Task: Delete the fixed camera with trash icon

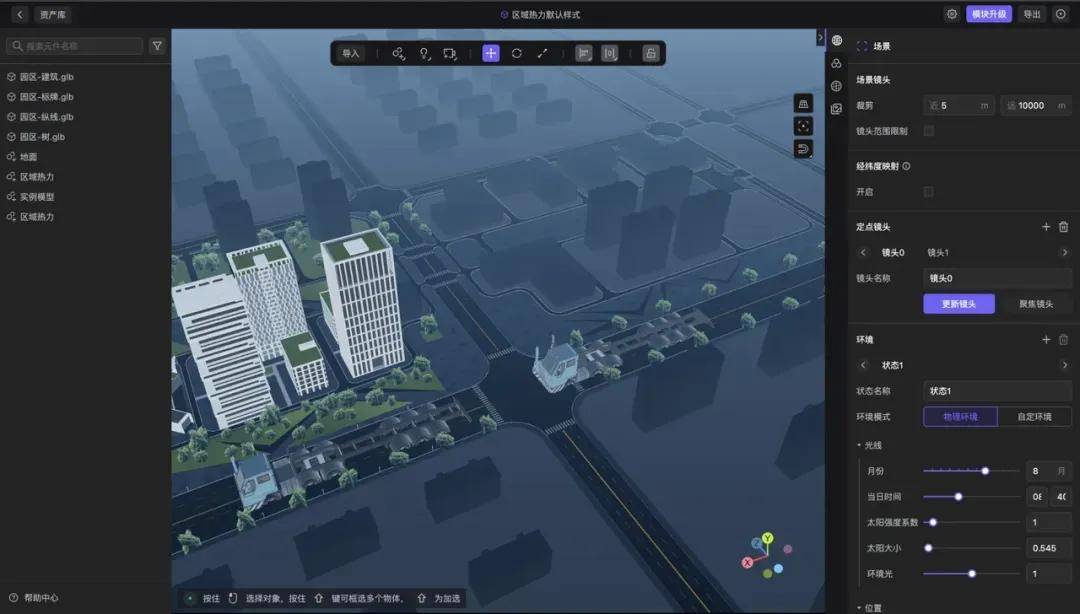Action: [1063, 227]
